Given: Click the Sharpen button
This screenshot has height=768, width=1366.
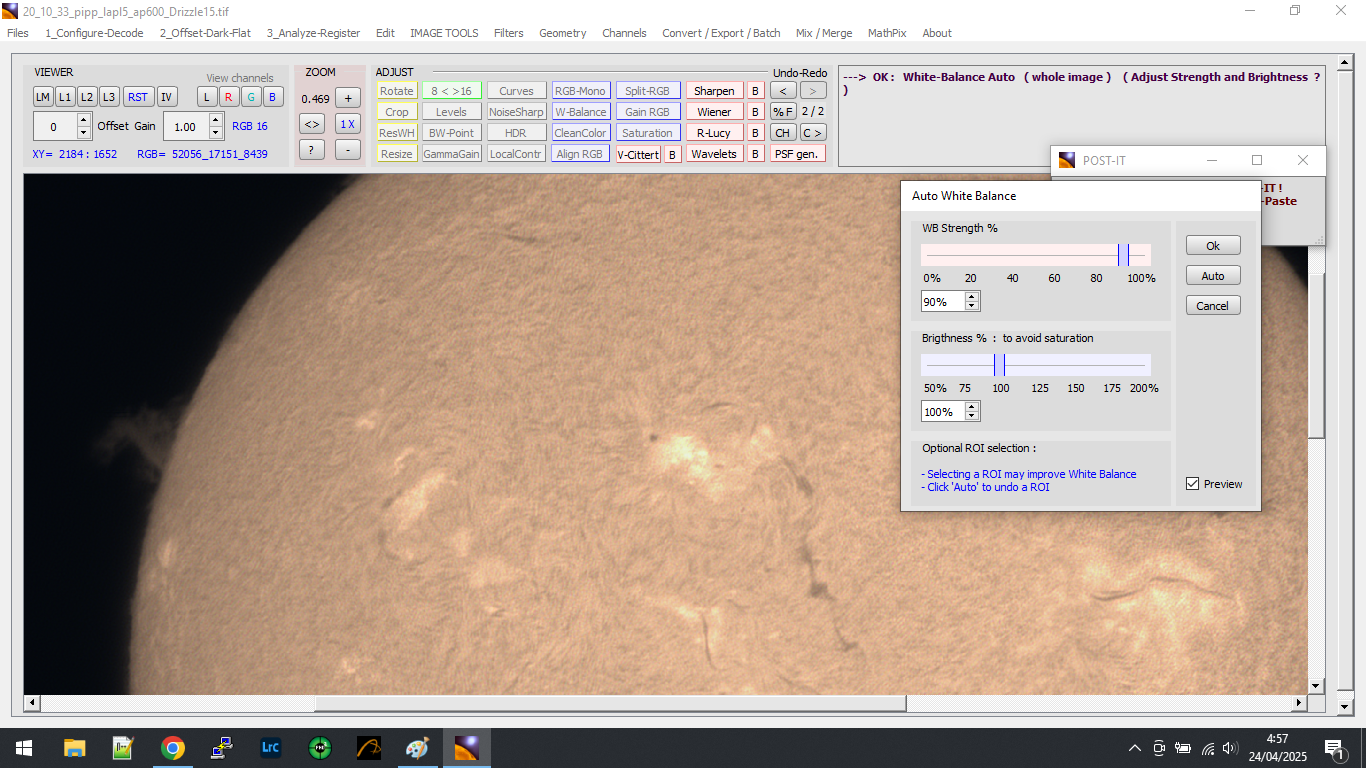Looking at the screenshot, I should coord(714,91).
